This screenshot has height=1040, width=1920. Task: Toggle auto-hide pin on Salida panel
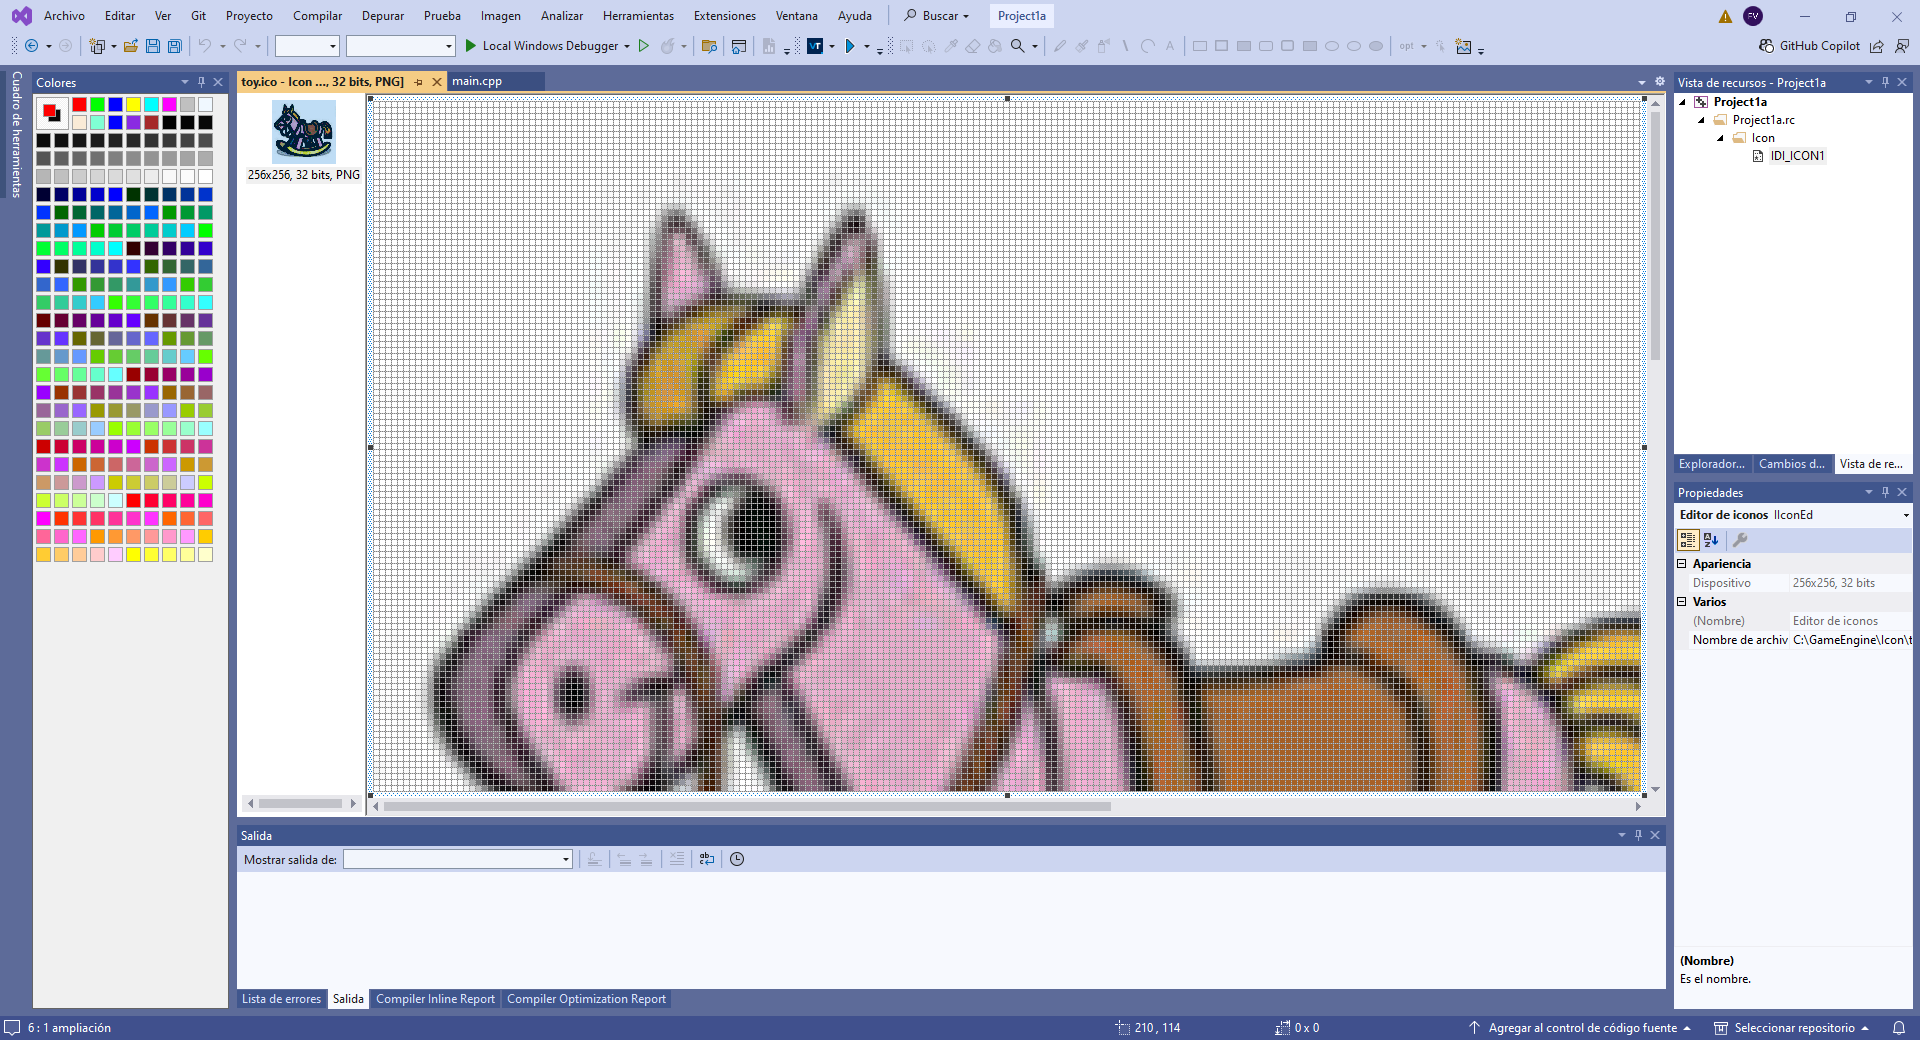[x=1638, y=835]
